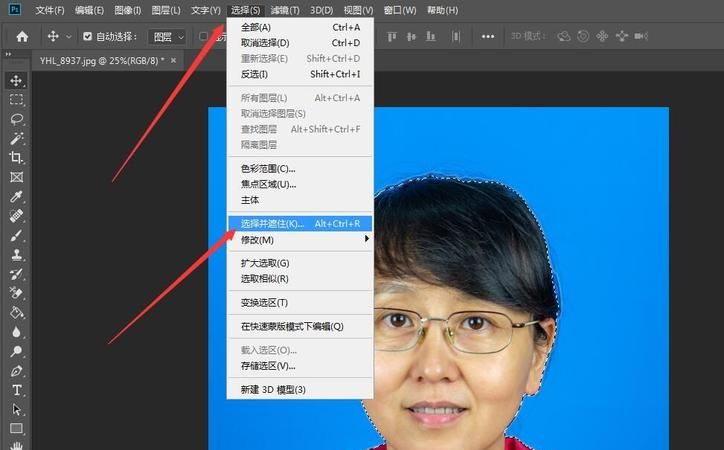Open the 编辑(E) menu

89,10
